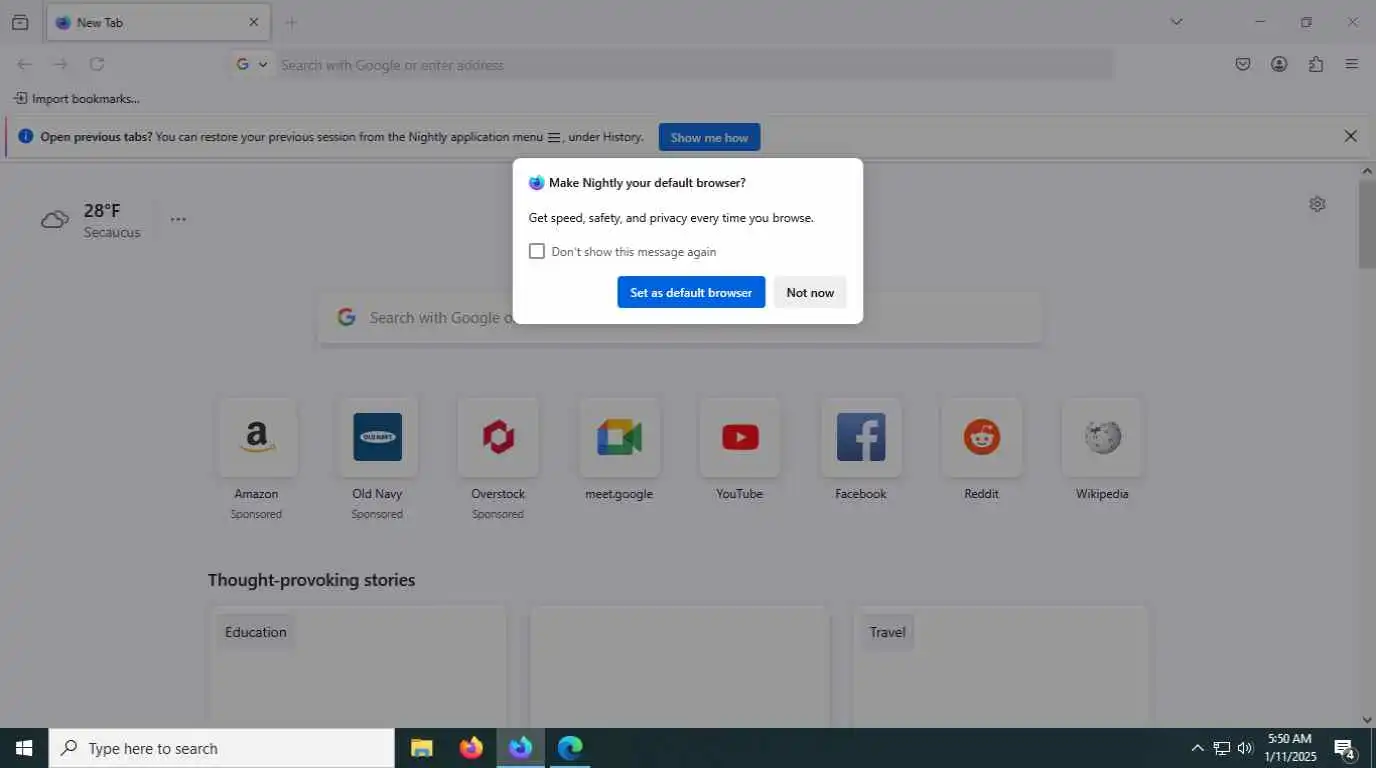Viewport: 1376px width, 768px height.
Task: Open the Windows Start menu
Action: (24, 748)
